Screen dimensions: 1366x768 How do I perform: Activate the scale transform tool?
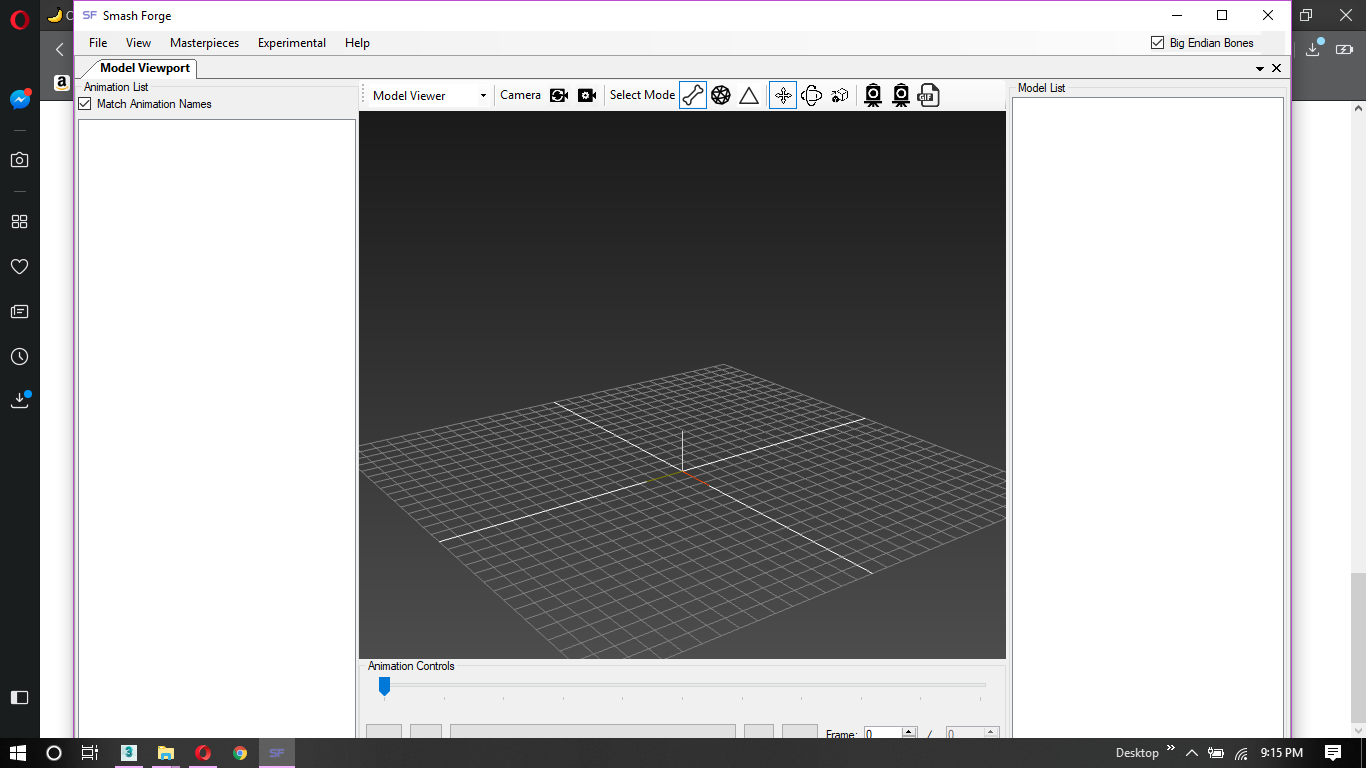coord(839,94)
